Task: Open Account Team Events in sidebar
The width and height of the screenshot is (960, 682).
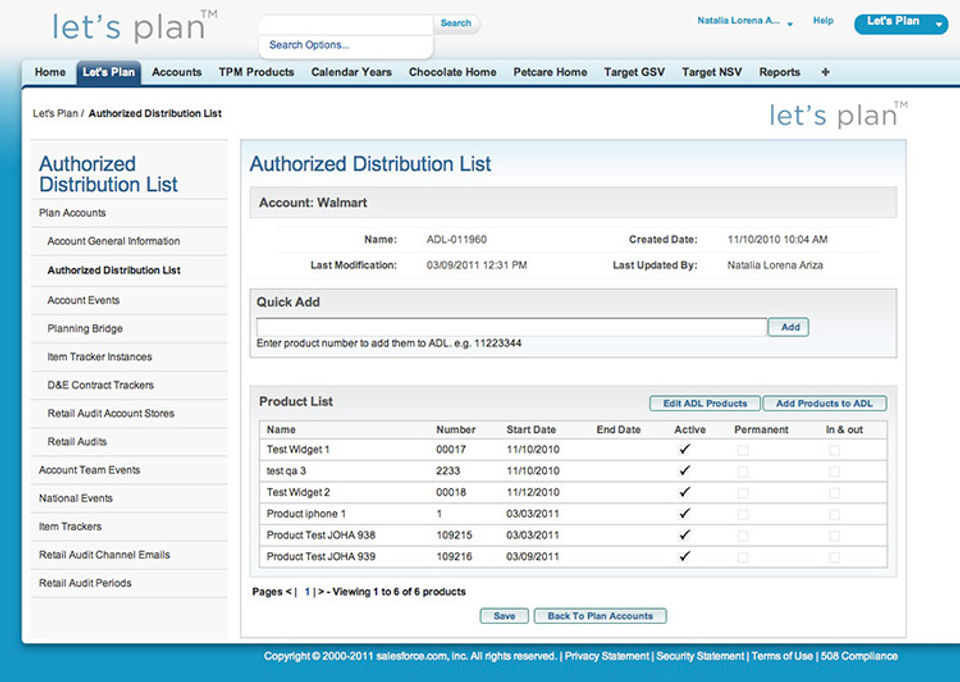Action: point(89,470)
